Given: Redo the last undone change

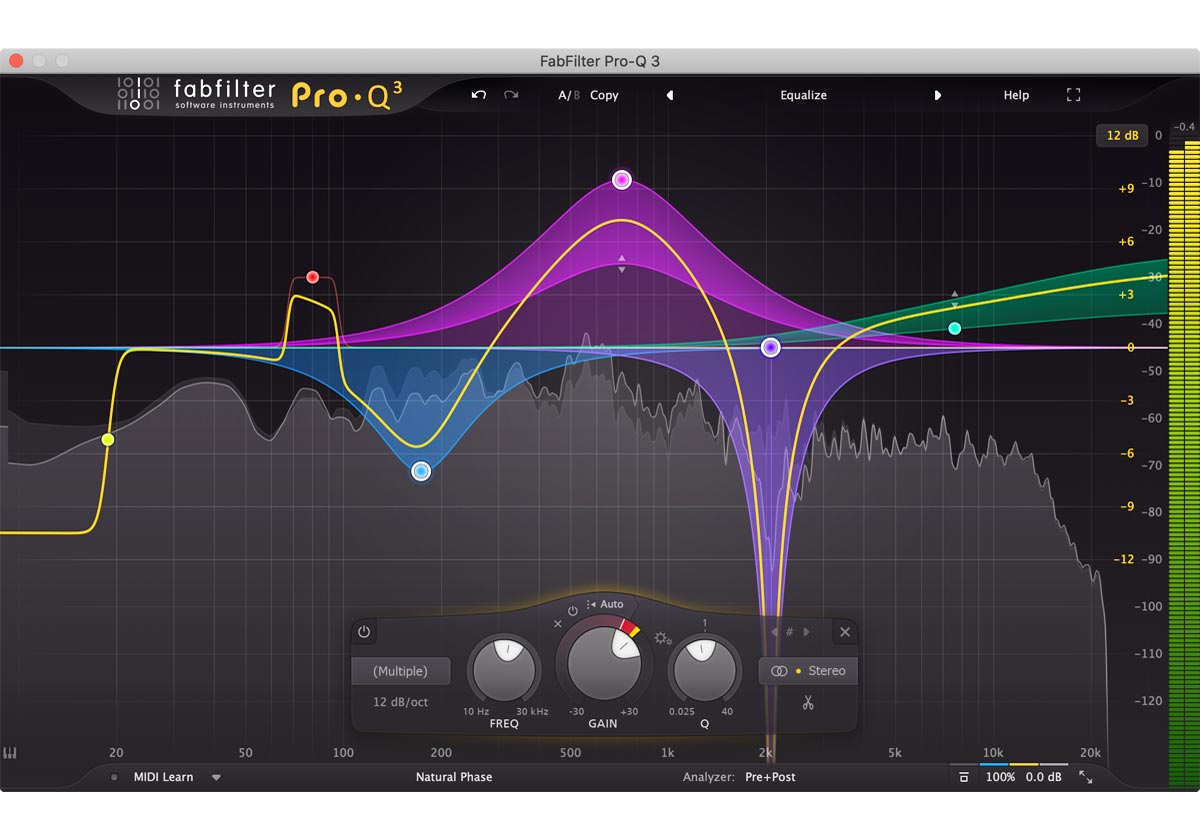Looking at the screenshot, I should coord(511,95).
